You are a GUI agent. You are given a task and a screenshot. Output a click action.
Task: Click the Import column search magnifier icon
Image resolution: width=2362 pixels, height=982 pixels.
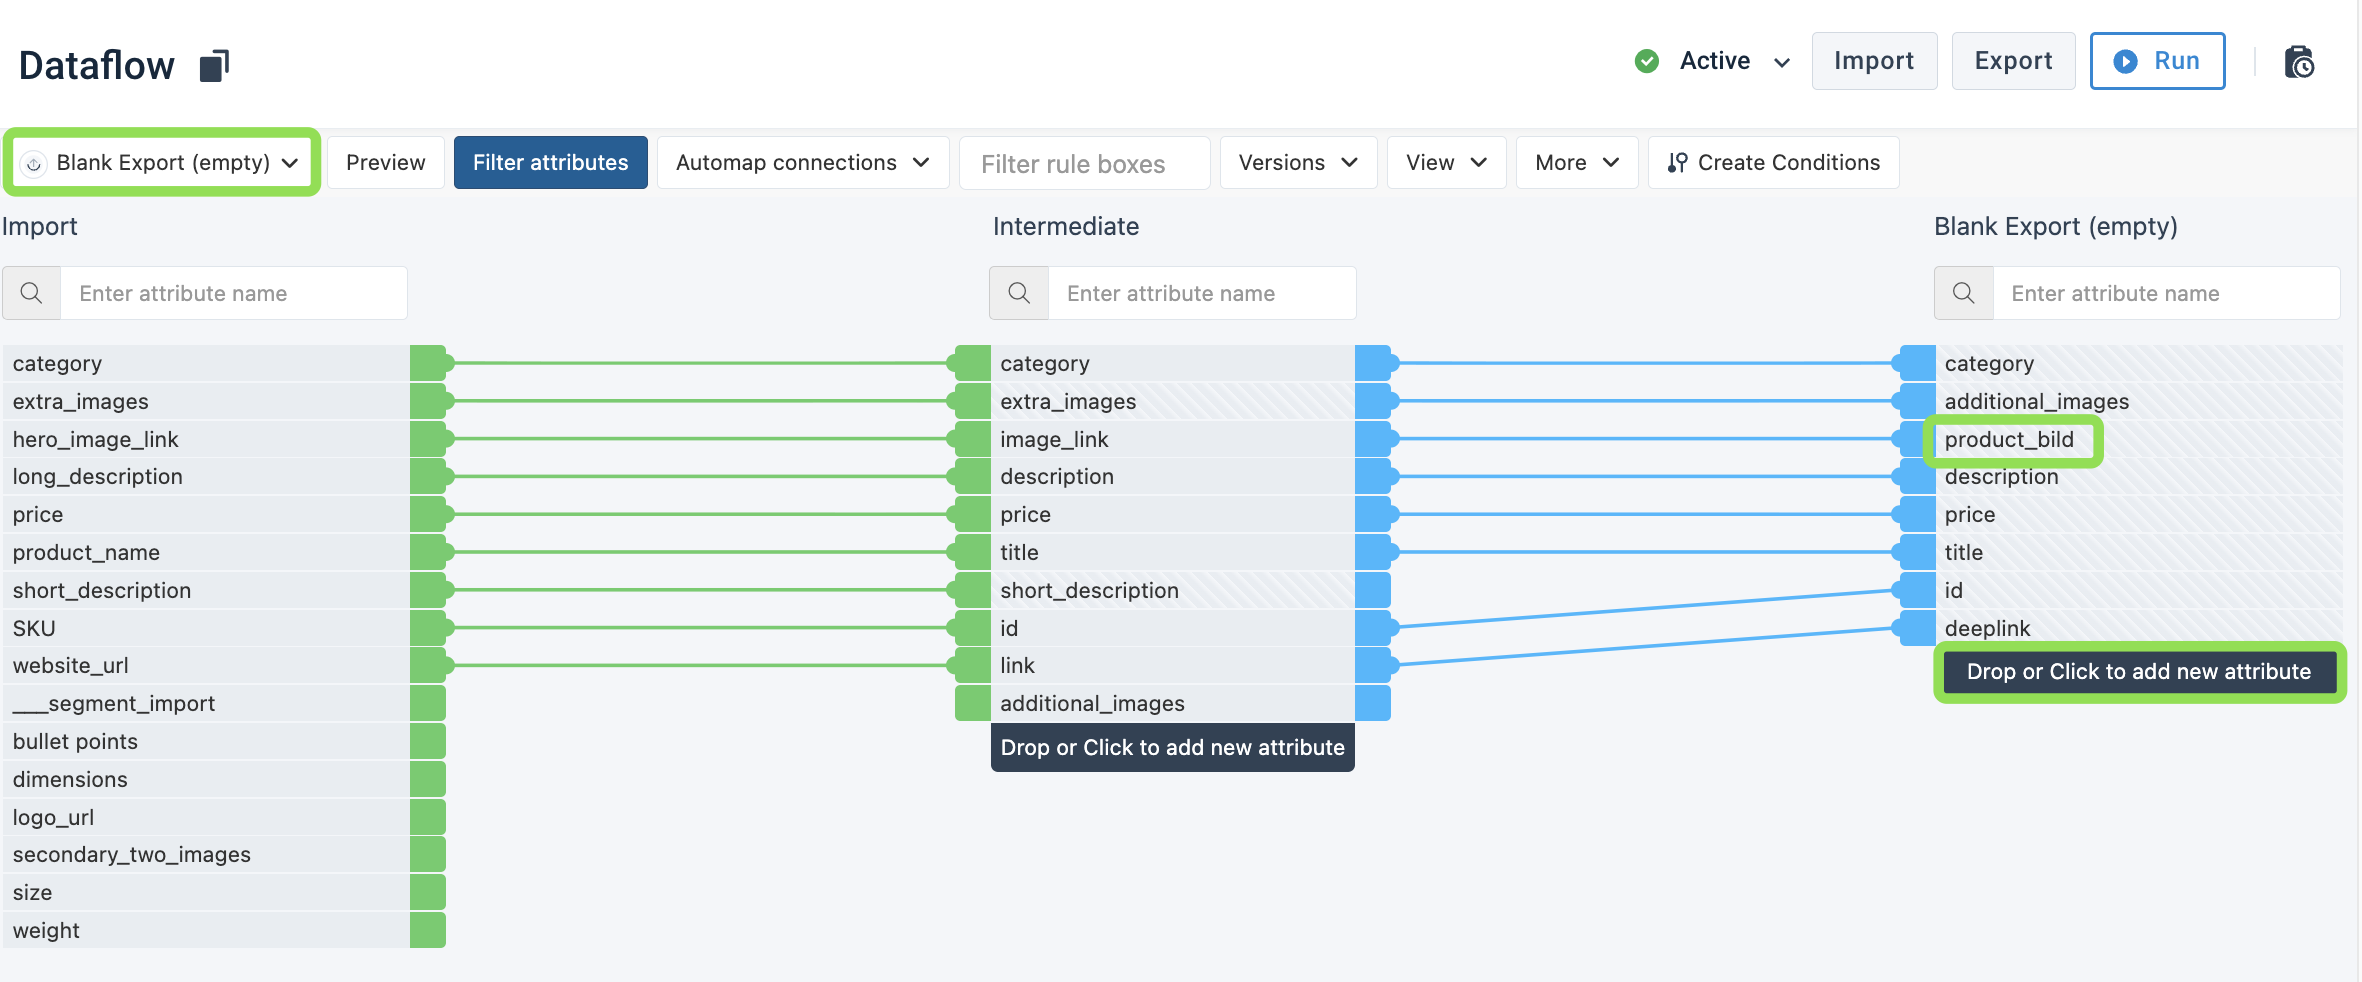tap(32, 293)
